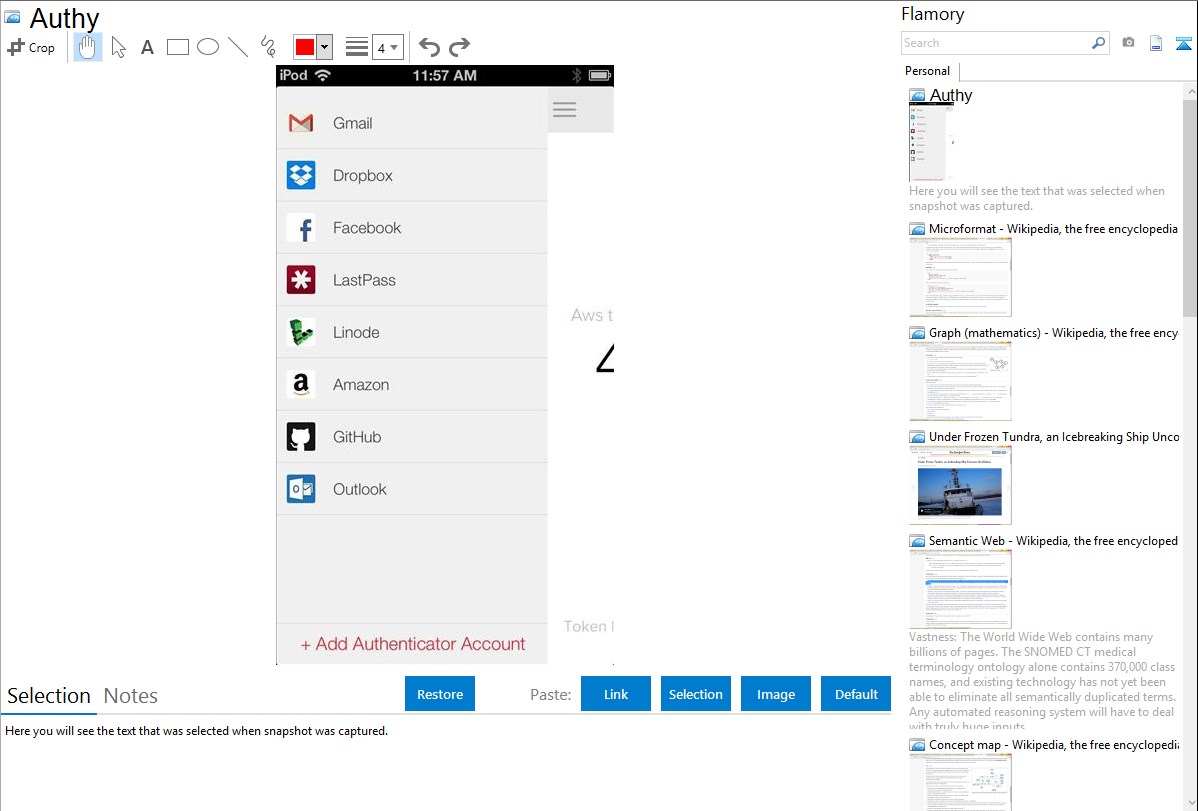This screenshot has width=1198, height=811.
Task: Select the Crop tool
Action: pyautogui.click(x=31, y=47)
